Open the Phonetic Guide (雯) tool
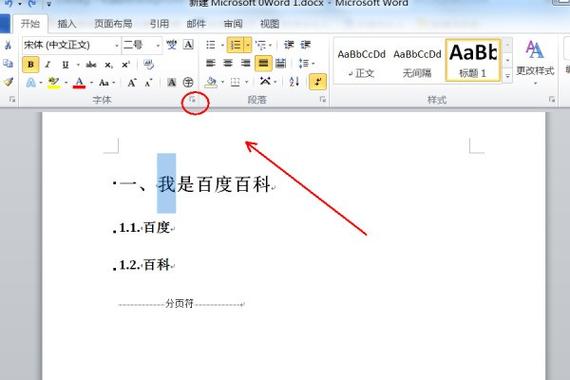570x380 pixels. point(171,45)
